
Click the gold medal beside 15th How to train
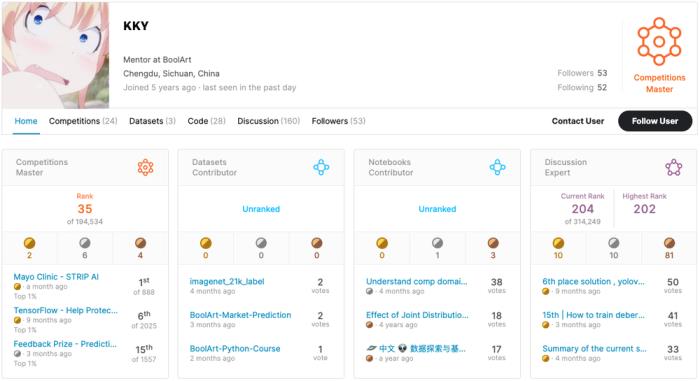pyautogui.click(x=546, y=325)
